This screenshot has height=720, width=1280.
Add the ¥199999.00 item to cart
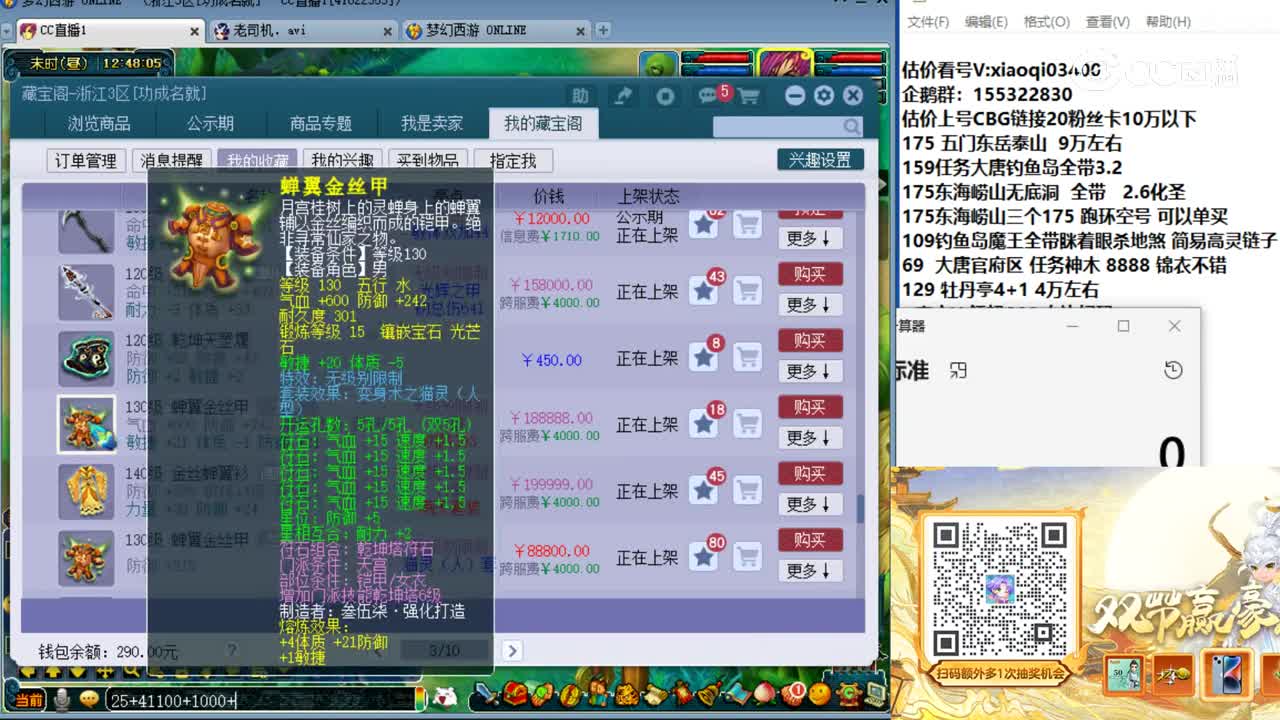[x=747, y=490]
